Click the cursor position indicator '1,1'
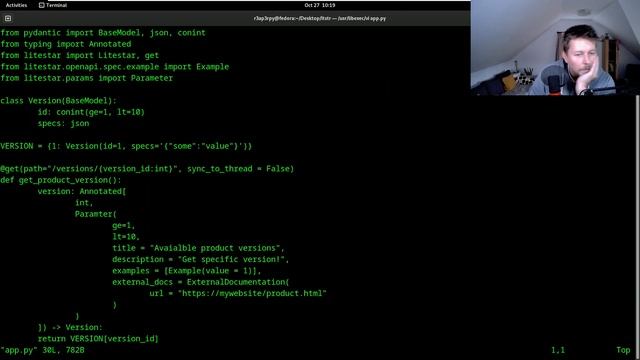Image resolution: width=640 pixels, height=360 pixels. tap(558, 350)
